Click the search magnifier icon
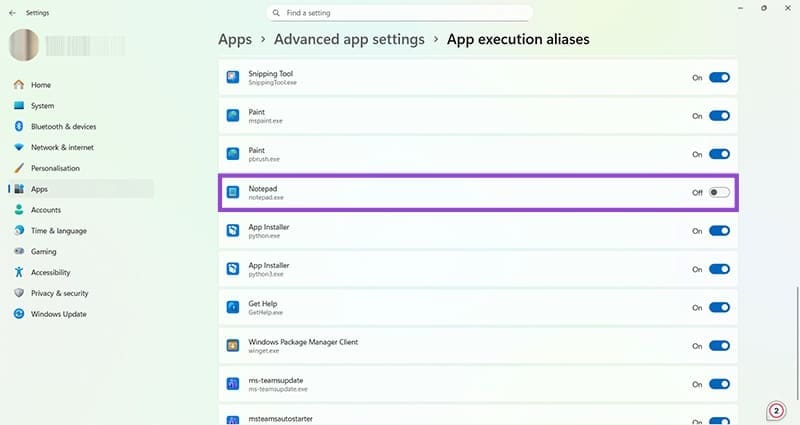Viewport: 800px width, 425px height. (276, 13)
